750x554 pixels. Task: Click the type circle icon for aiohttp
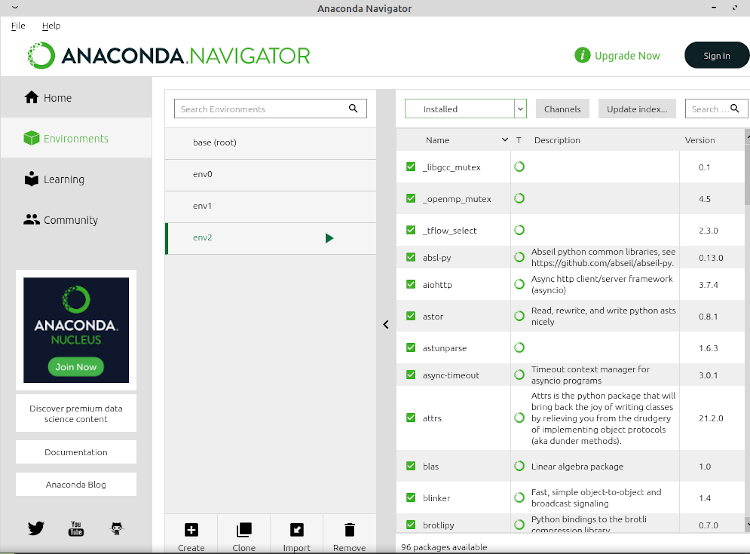[519, 285]
